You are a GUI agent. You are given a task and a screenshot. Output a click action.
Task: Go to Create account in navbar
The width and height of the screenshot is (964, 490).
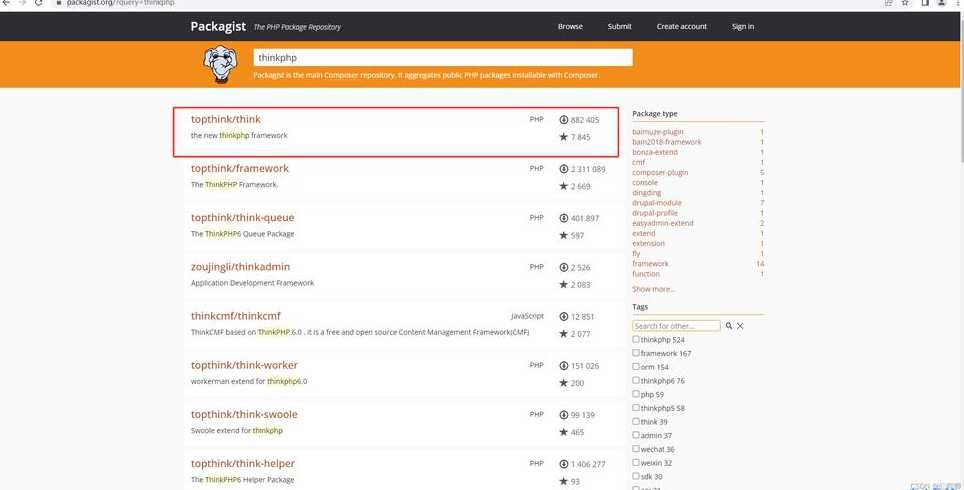tap(681, 26)
